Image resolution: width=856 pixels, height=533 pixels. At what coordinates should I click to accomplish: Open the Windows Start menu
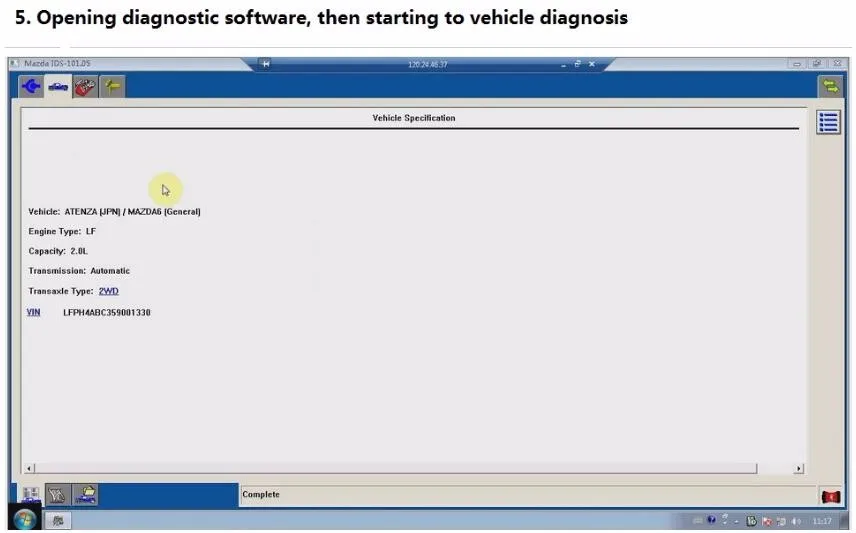pos(24,519)
